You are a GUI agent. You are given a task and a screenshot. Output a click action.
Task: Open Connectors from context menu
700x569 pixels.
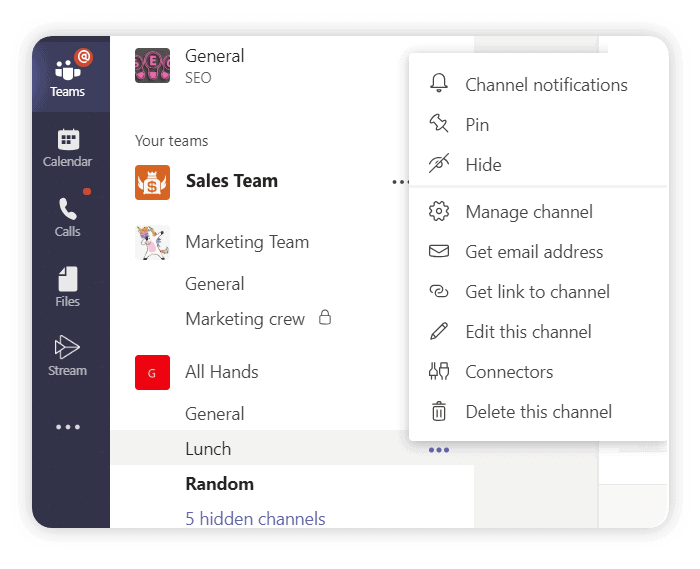[538, 372]
